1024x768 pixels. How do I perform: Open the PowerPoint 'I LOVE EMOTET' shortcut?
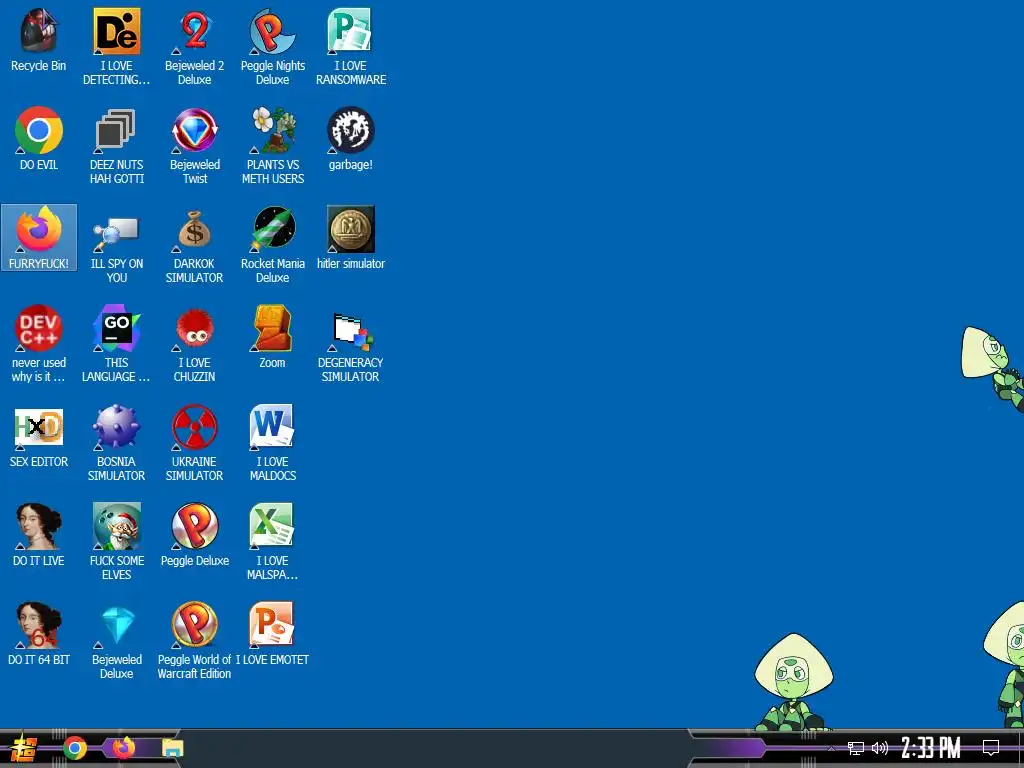272,633
